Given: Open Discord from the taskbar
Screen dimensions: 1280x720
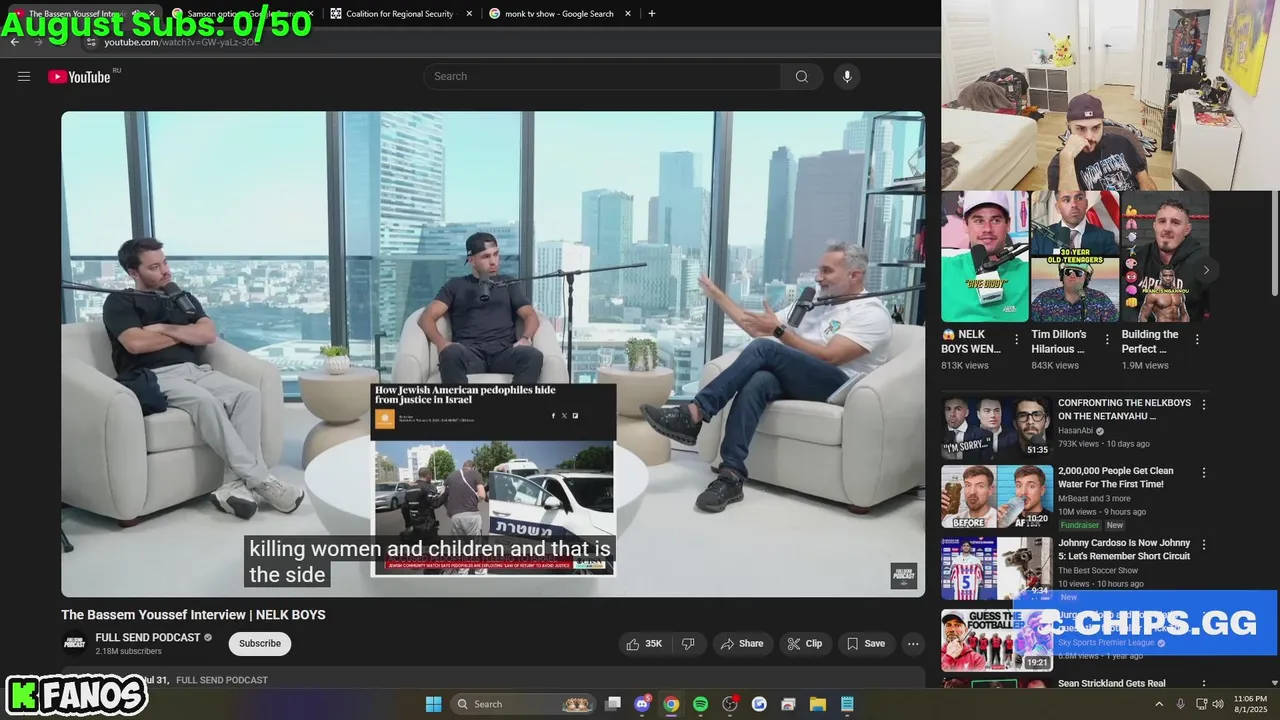Looking at the screenshot, I should point(642,704).
